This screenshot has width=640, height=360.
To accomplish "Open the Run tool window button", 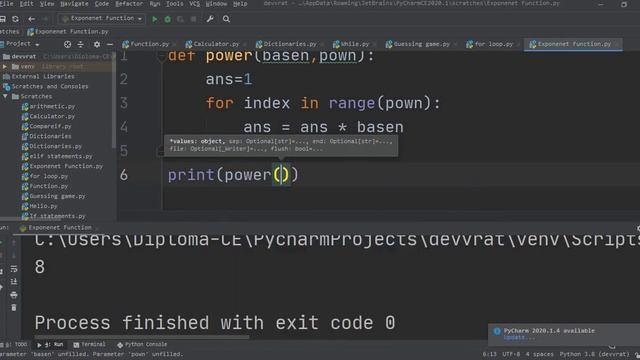I will 50,344.
